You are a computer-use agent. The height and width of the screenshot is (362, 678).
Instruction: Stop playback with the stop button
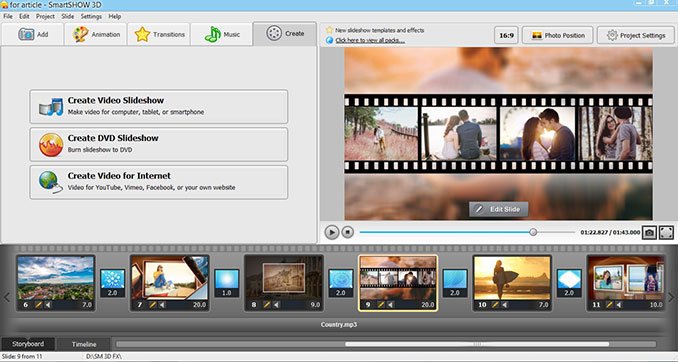pyautogui.click(x=348, y=232)
